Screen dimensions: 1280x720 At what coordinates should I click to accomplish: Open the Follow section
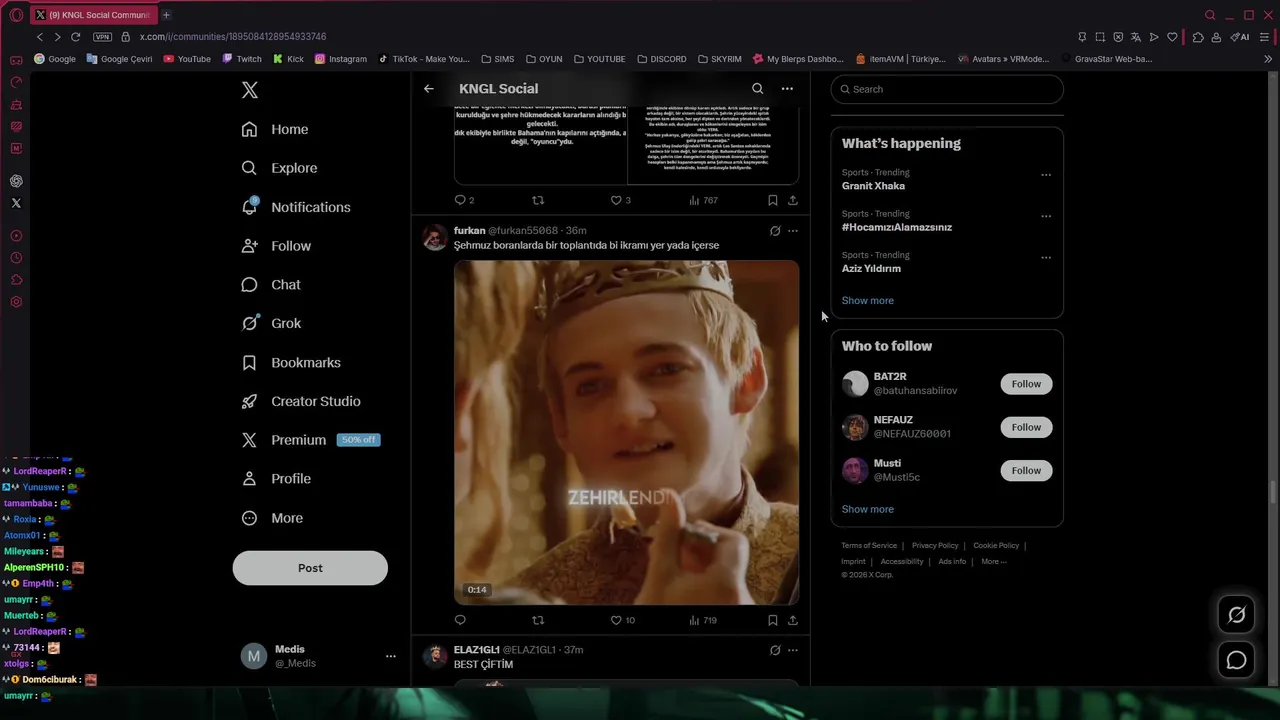pyautogui.click(x=277, y=246)
